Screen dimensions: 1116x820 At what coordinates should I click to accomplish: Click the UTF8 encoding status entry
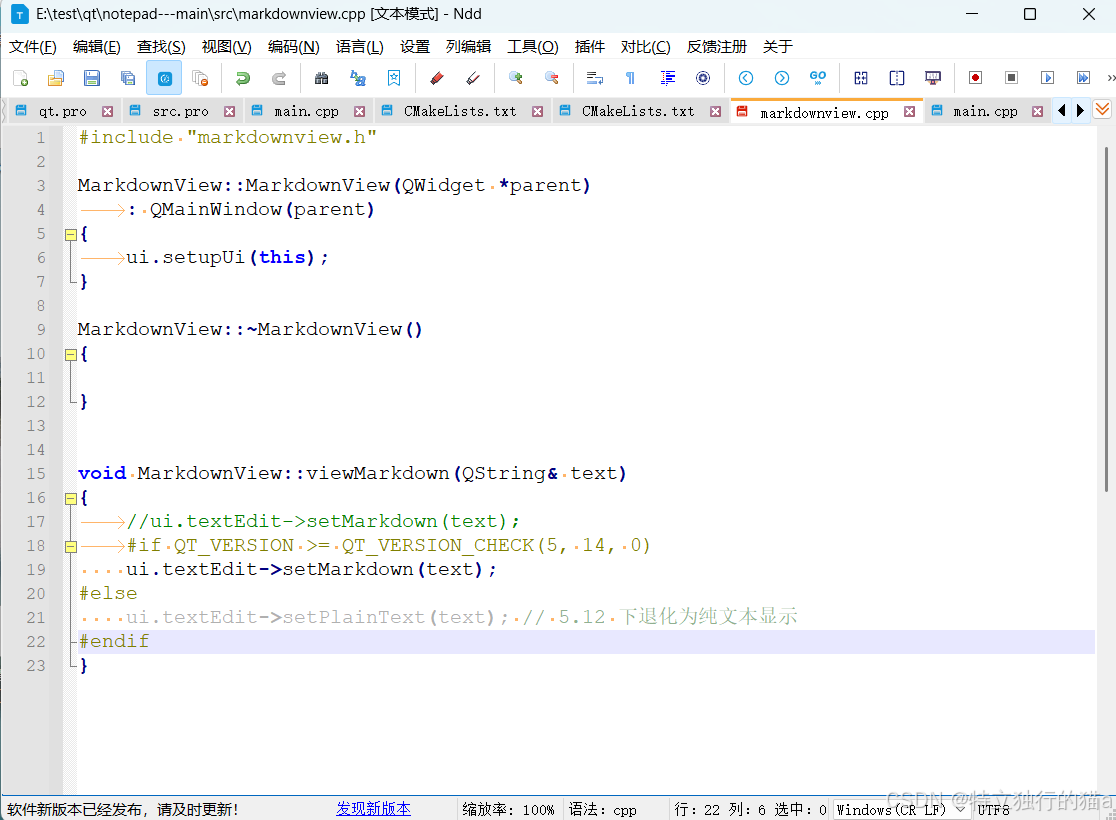tap(994, 810)
